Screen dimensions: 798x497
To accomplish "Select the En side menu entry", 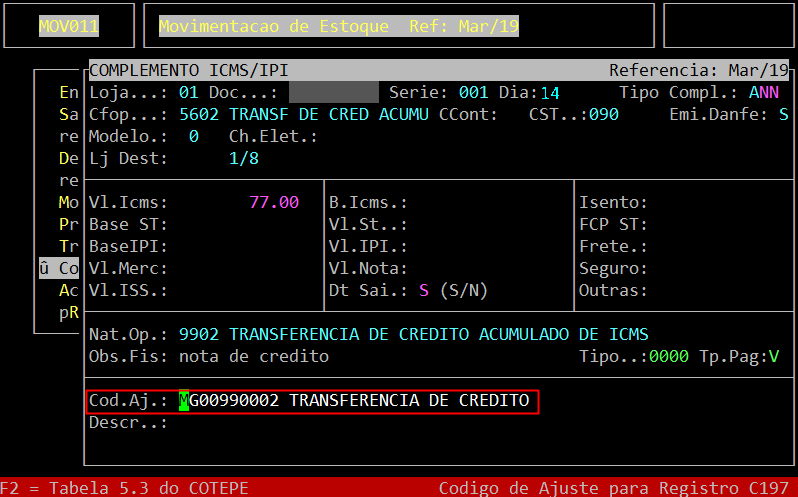I will [69, 93].
